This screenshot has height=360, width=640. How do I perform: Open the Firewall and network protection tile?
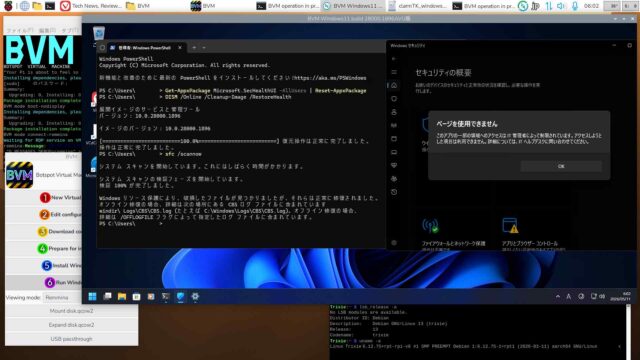point(453,233)
